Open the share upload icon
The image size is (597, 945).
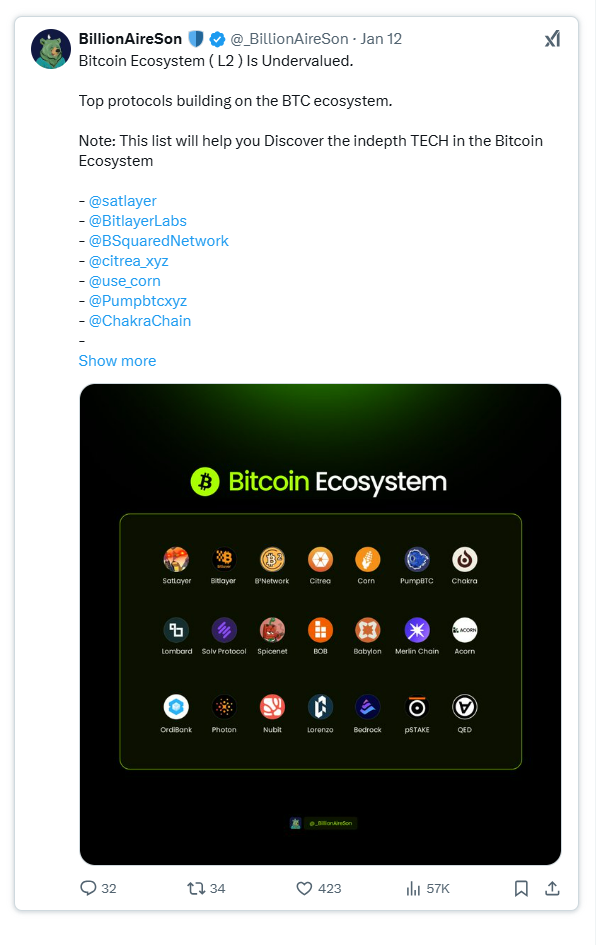552,888
